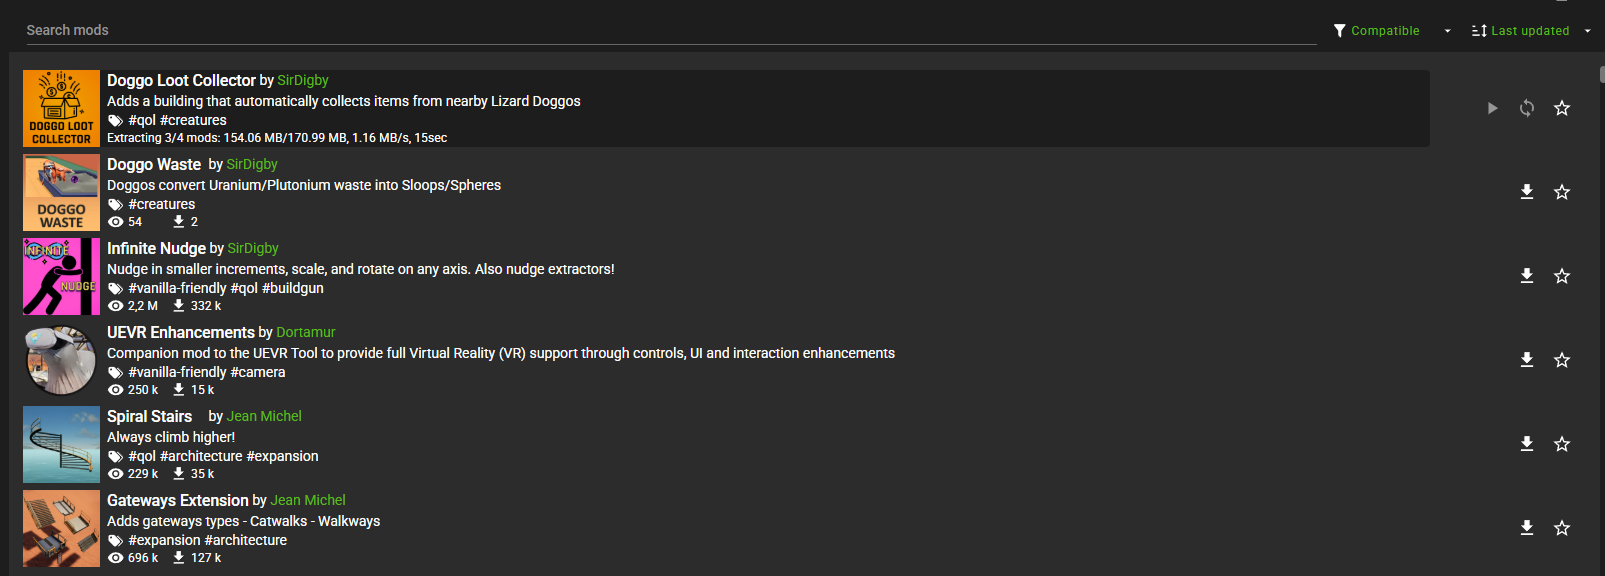Star the Spiral Stairs mod
1605x576 pixels.
(1562, 444)
